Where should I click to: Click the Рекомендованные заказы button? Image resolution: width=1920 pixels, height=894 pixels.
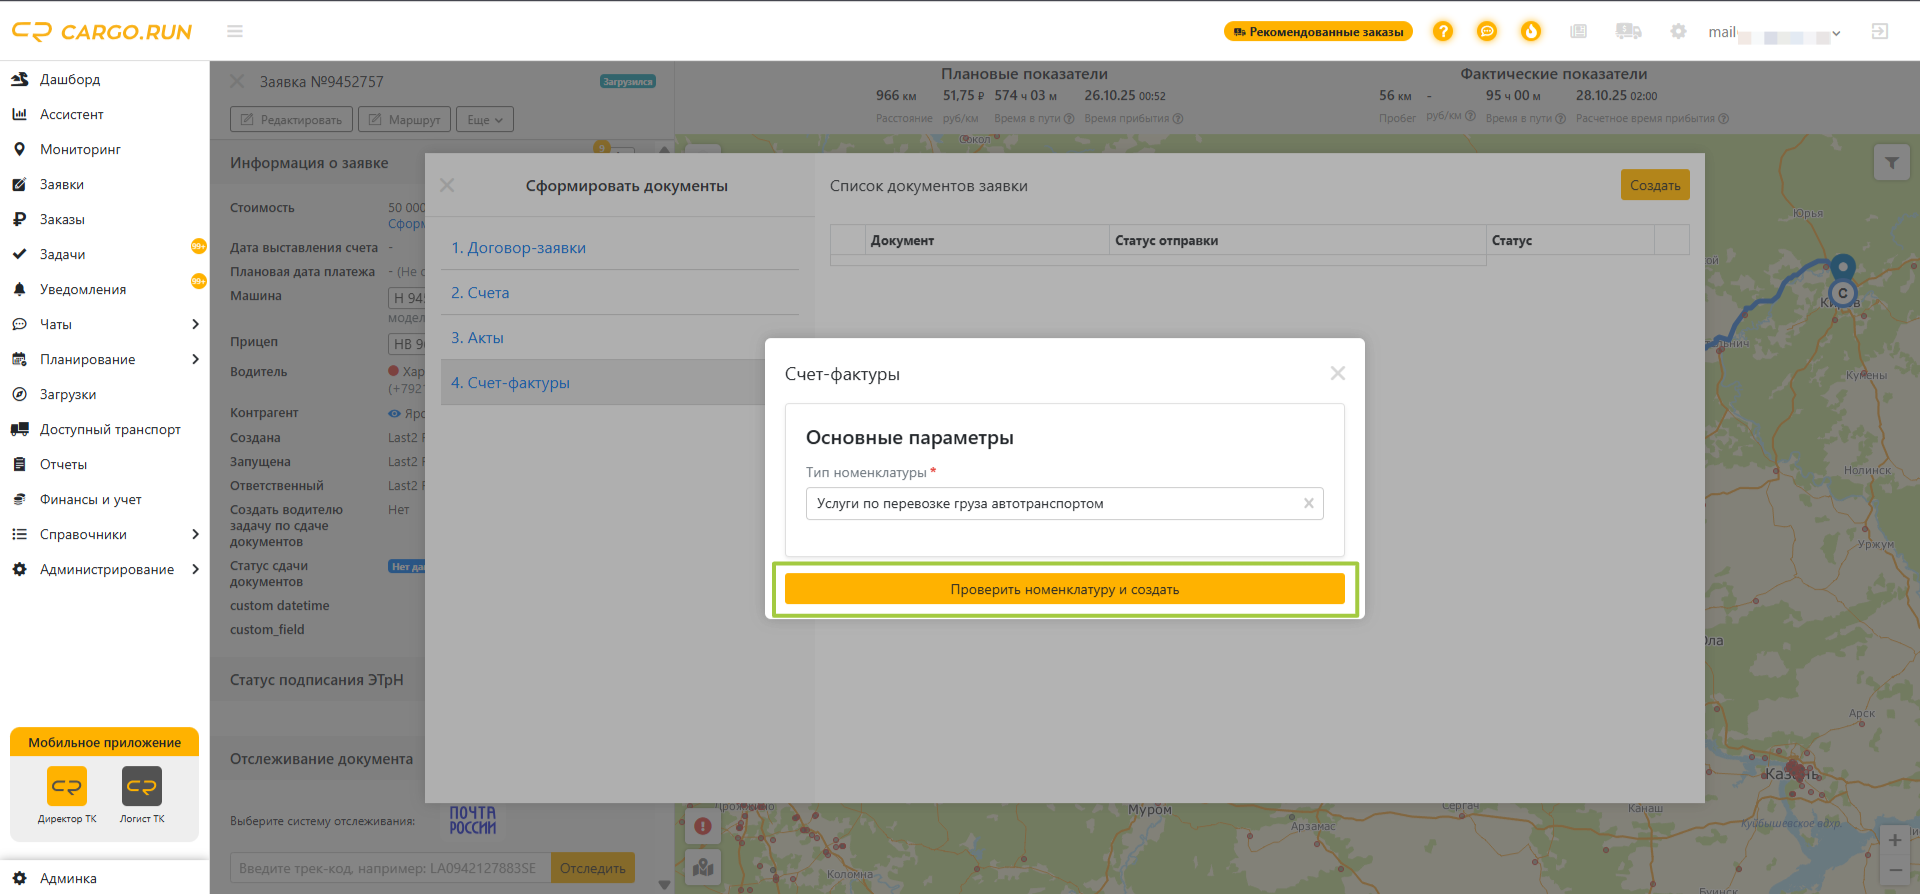pyautogui.click(x=1318, y=31)
